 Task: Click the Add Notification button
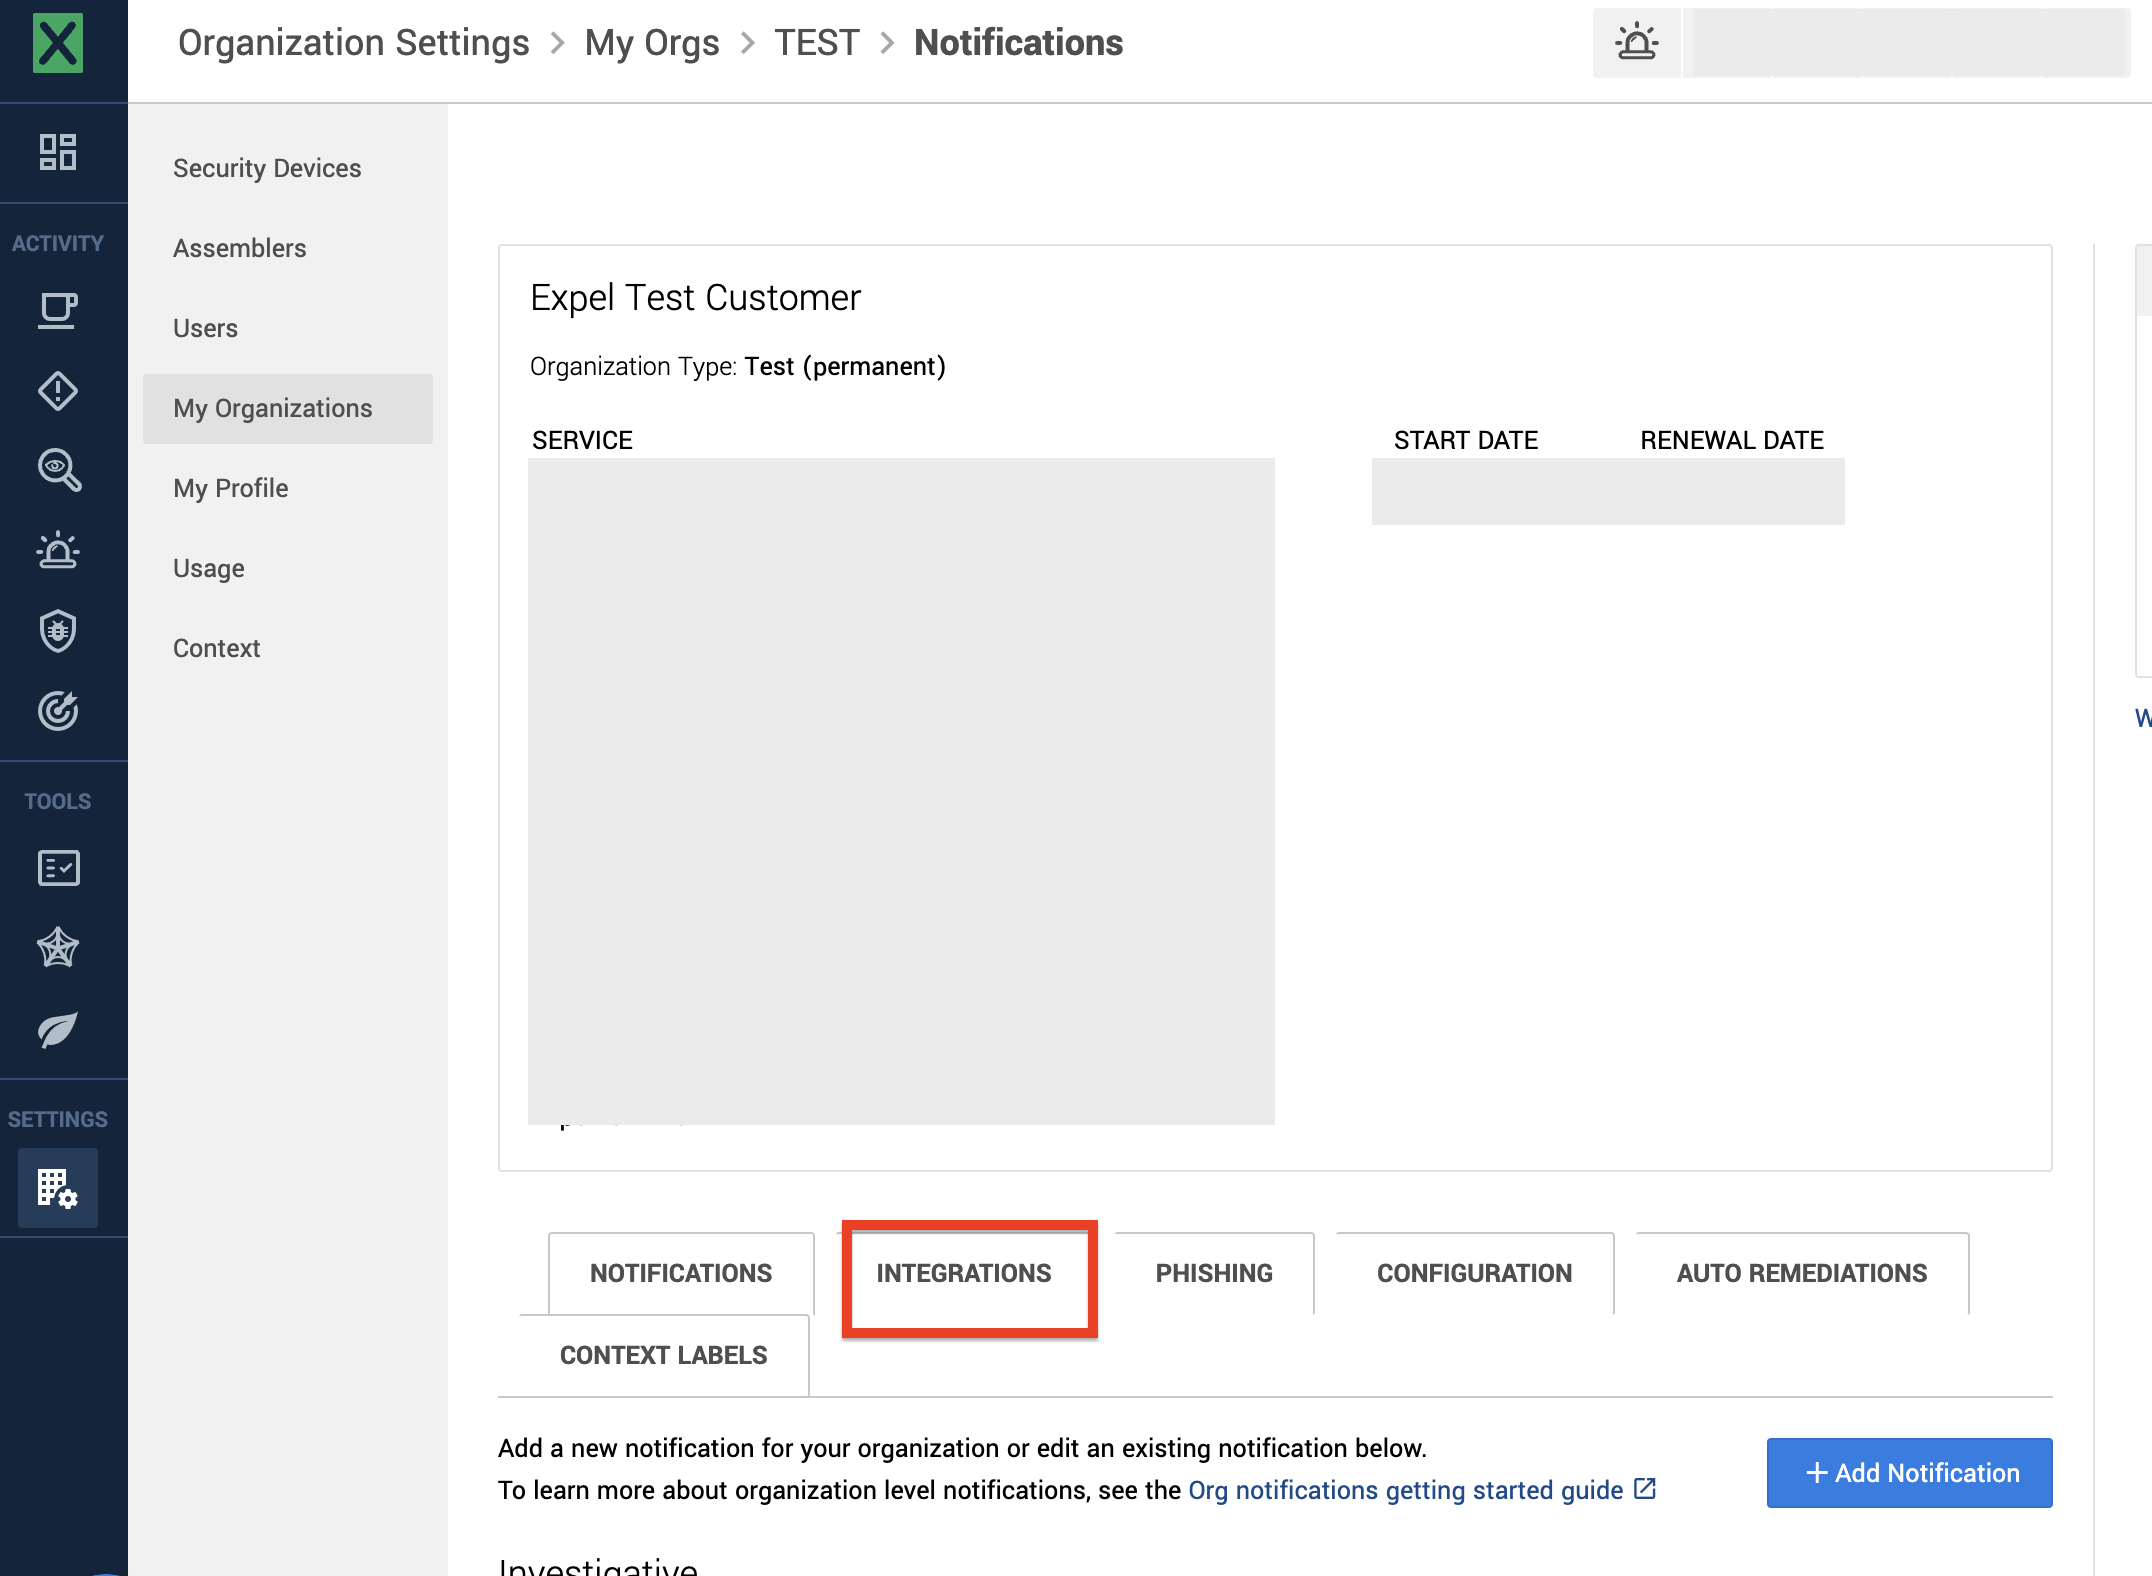(1908, 1472)
